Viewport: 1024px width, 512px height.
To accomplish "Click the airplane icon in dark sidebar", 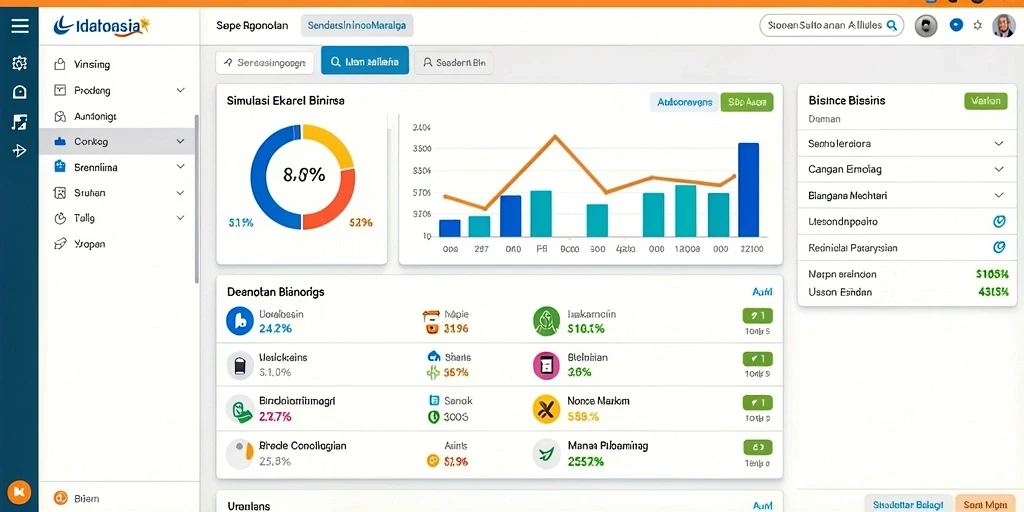I will click(x=20, y=151).
